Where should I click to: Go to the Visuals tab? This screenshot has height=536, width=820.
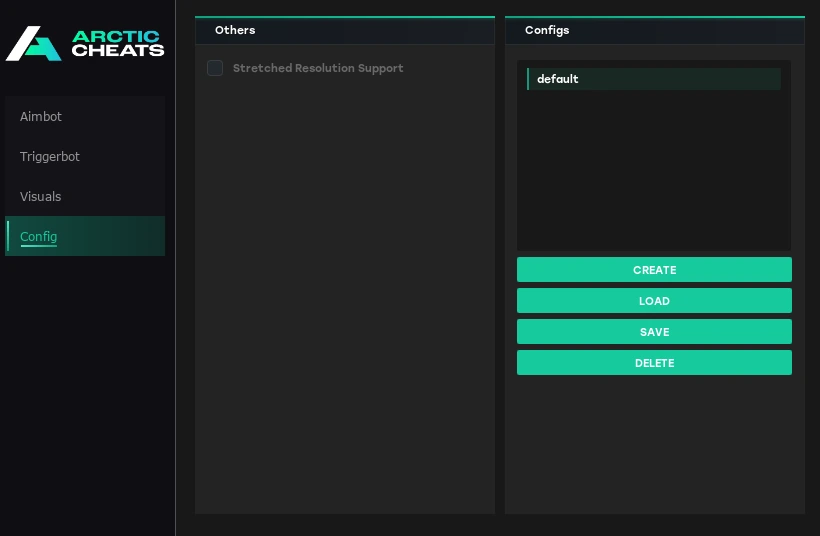pos(41,197)
